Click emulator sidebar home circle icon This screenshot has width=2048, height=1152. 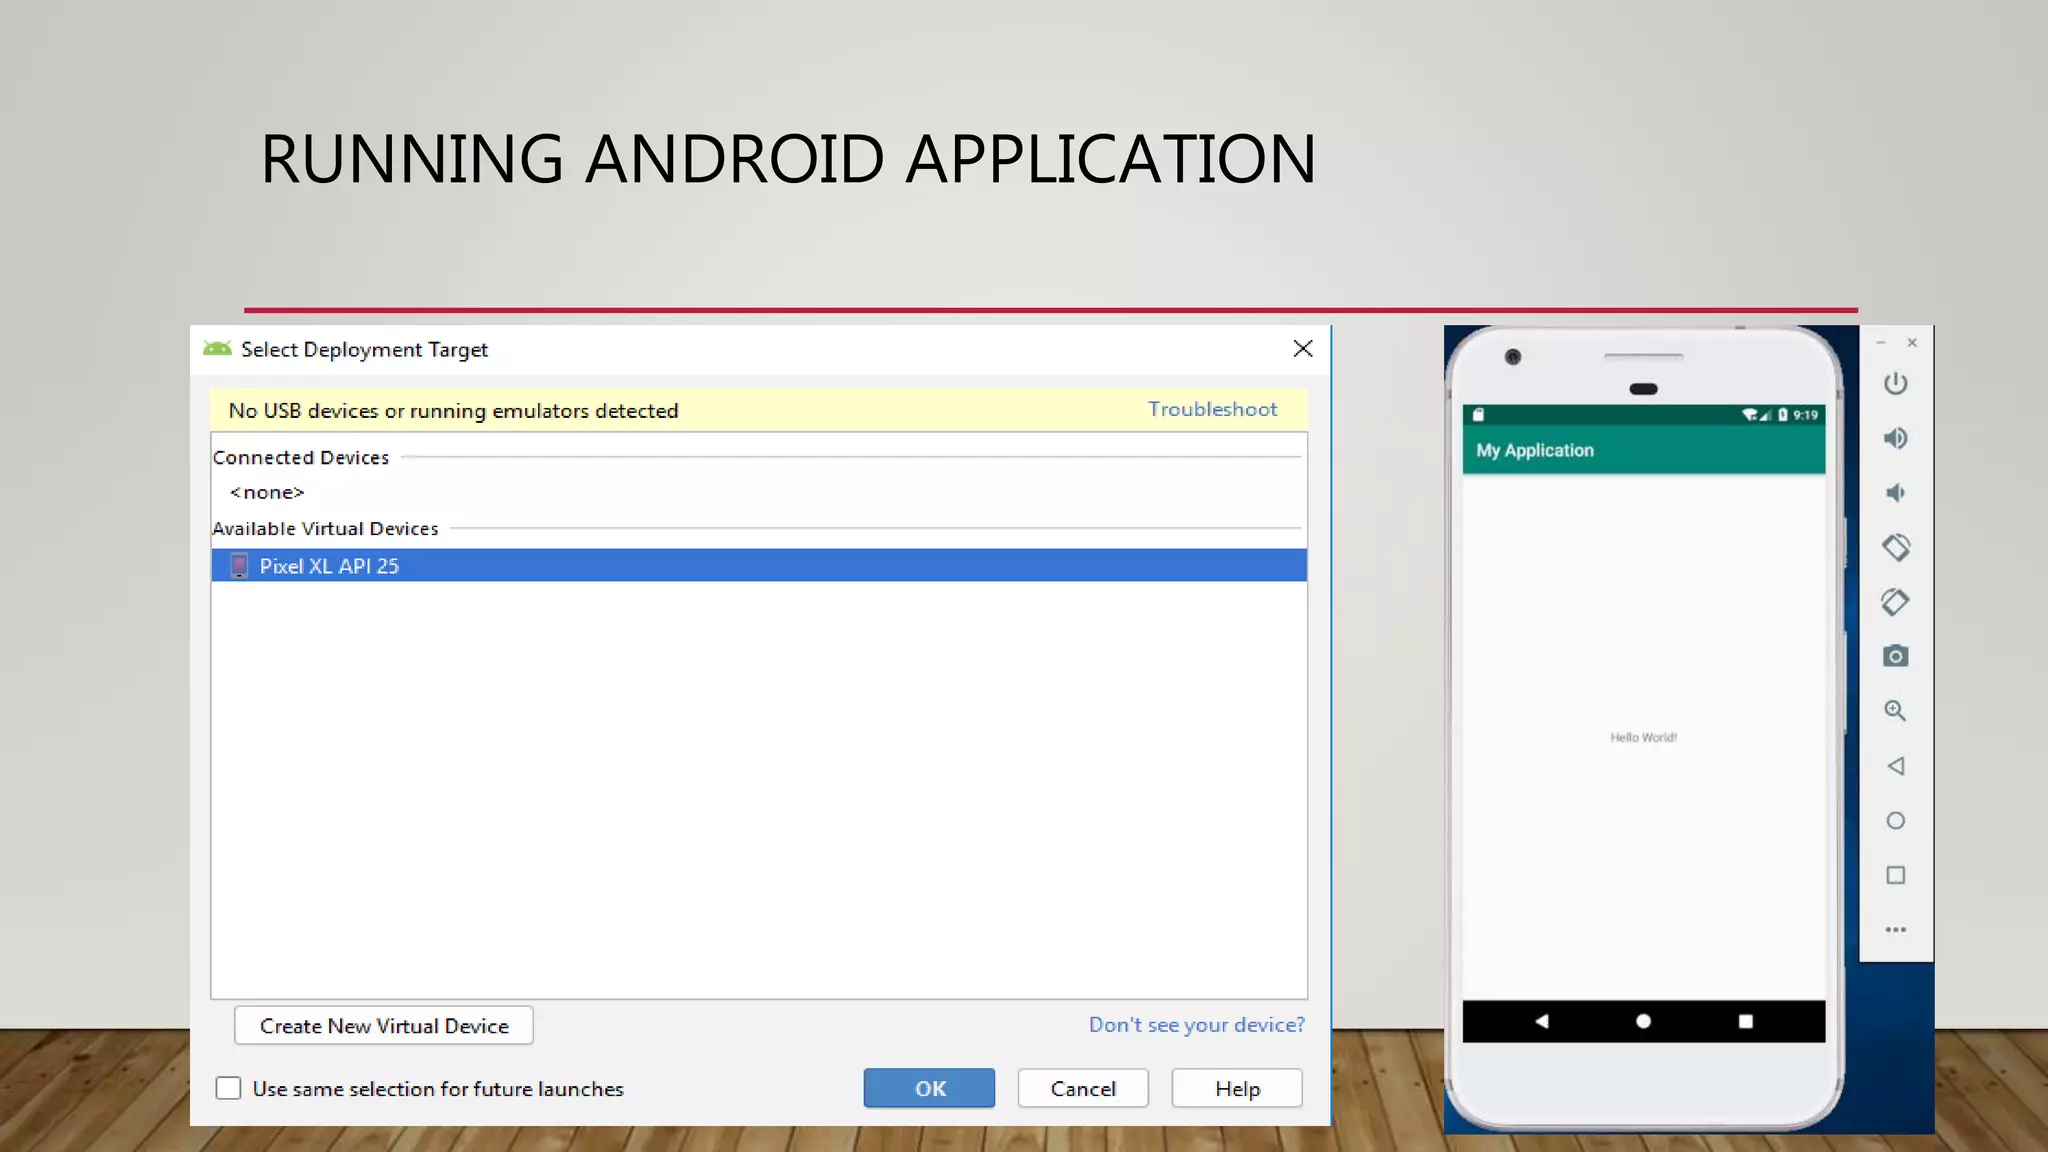pos(1895,821)
